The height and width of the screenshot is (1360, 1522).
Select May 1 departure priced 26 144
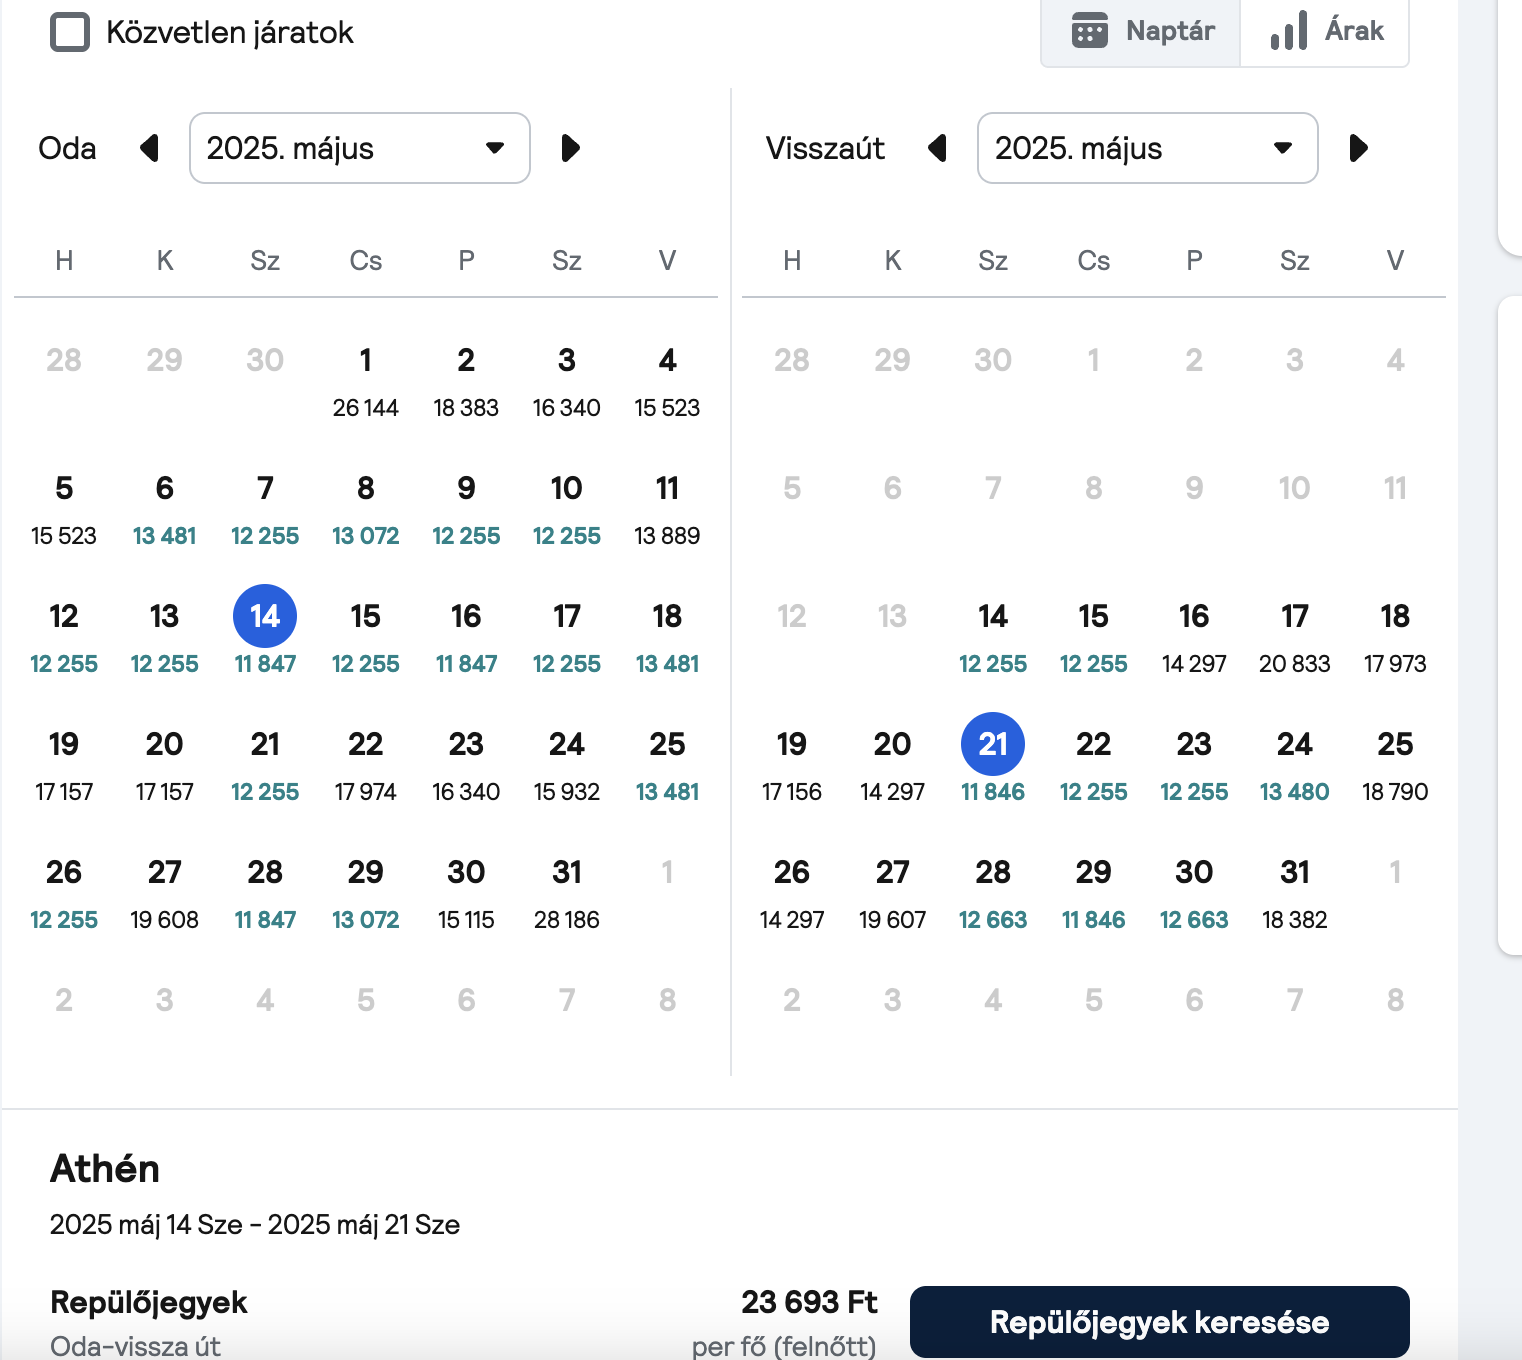(x=366, y=381)
